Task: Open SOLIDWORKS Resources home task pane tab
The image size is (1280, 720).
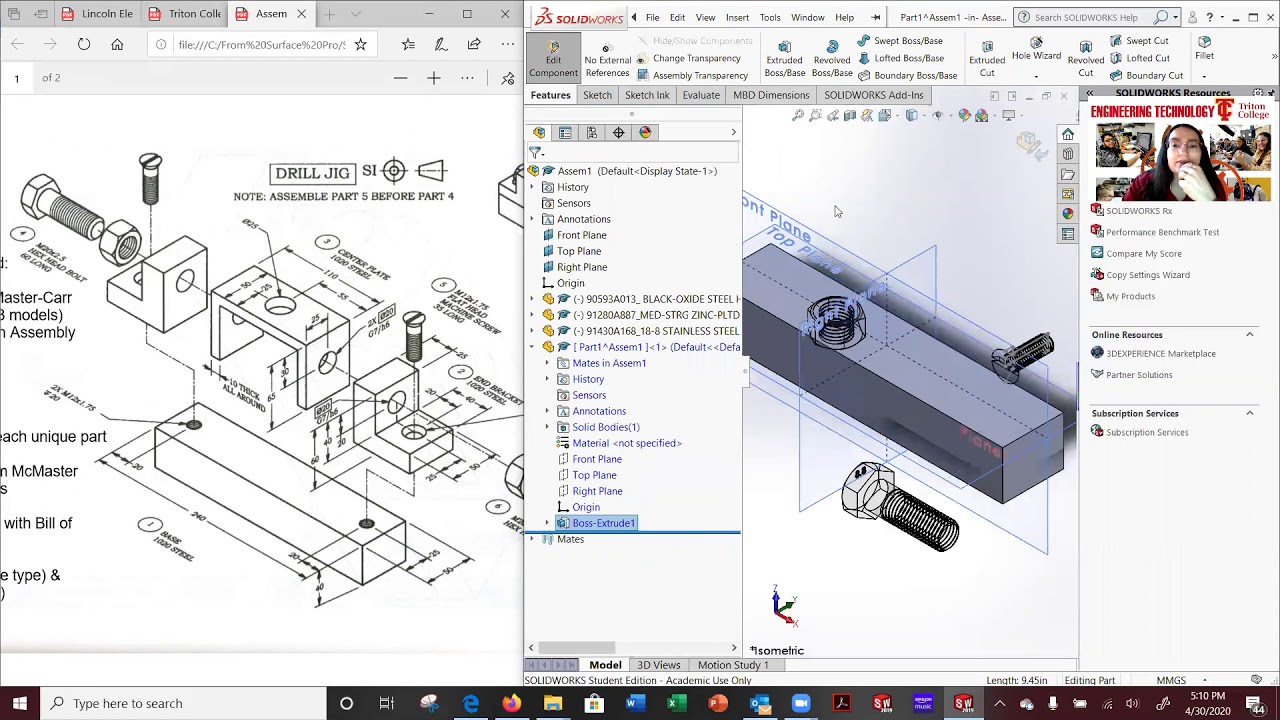Action: tap(1068, 134)
